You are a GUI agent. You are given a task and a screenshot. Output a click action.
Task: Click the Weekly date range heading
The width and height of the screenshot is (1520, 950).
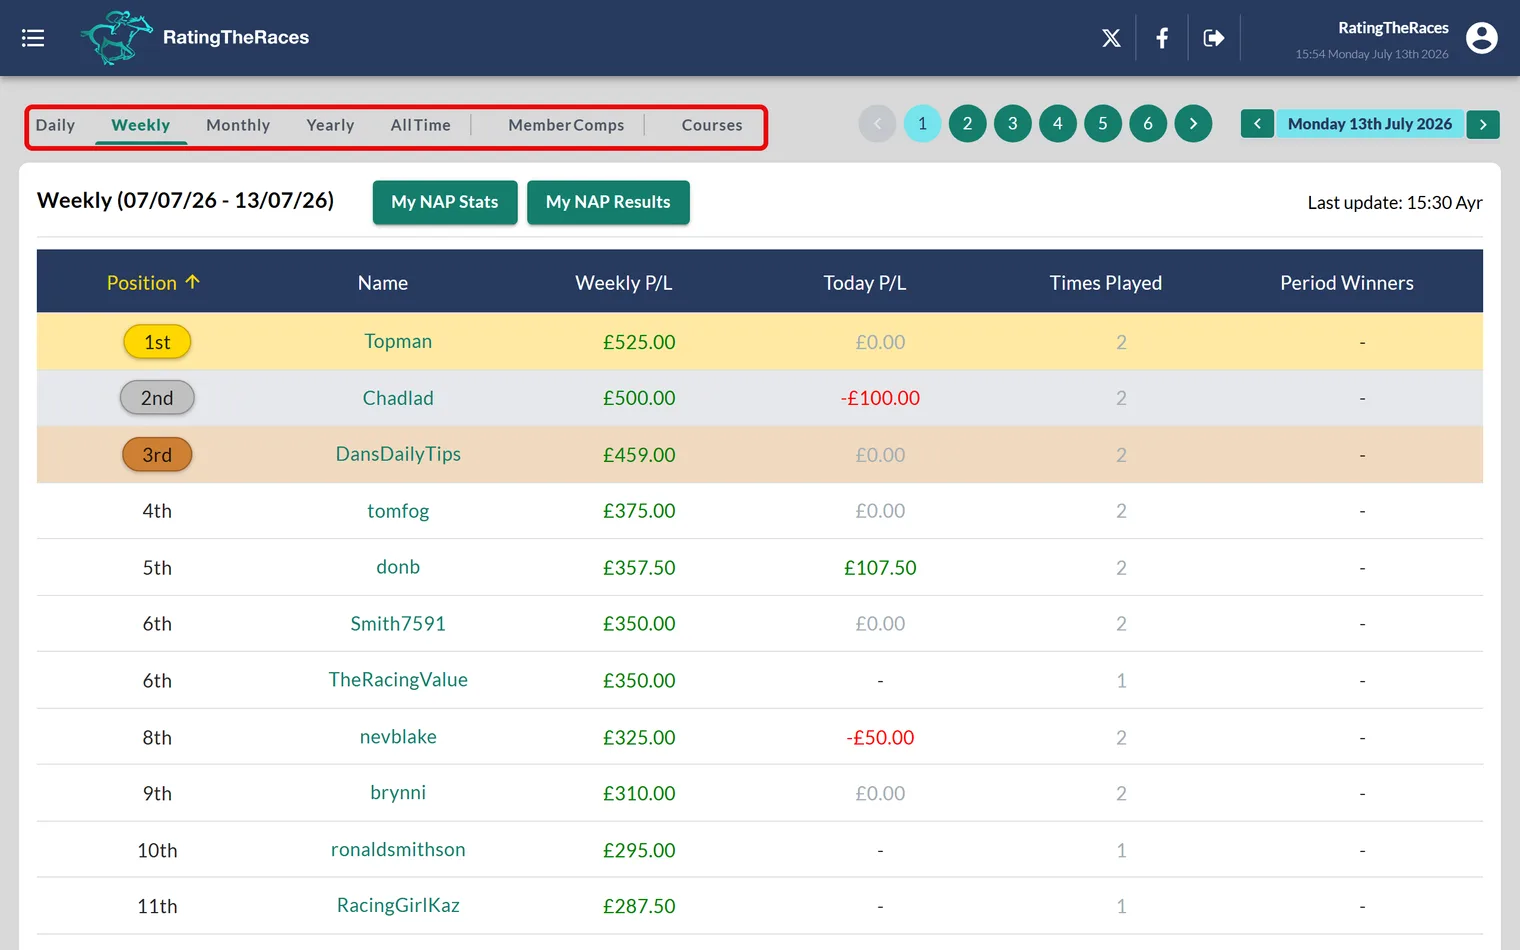click(x=186, y=201)
